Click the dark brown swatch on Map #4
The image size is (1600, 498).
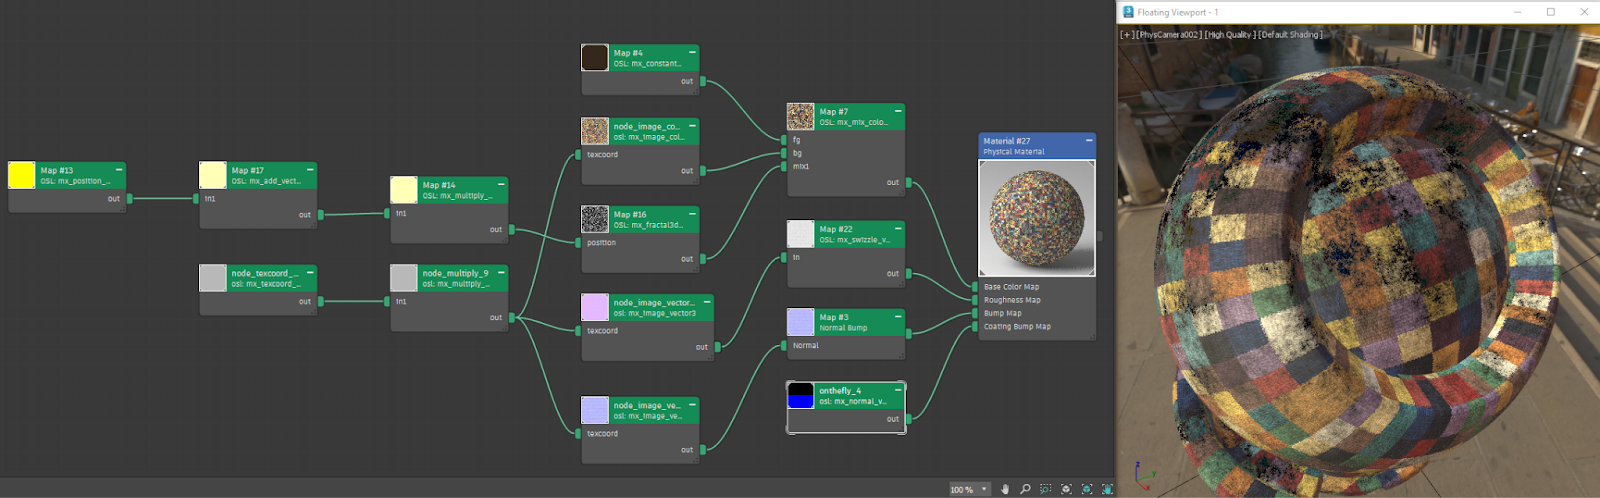(595, 57)
